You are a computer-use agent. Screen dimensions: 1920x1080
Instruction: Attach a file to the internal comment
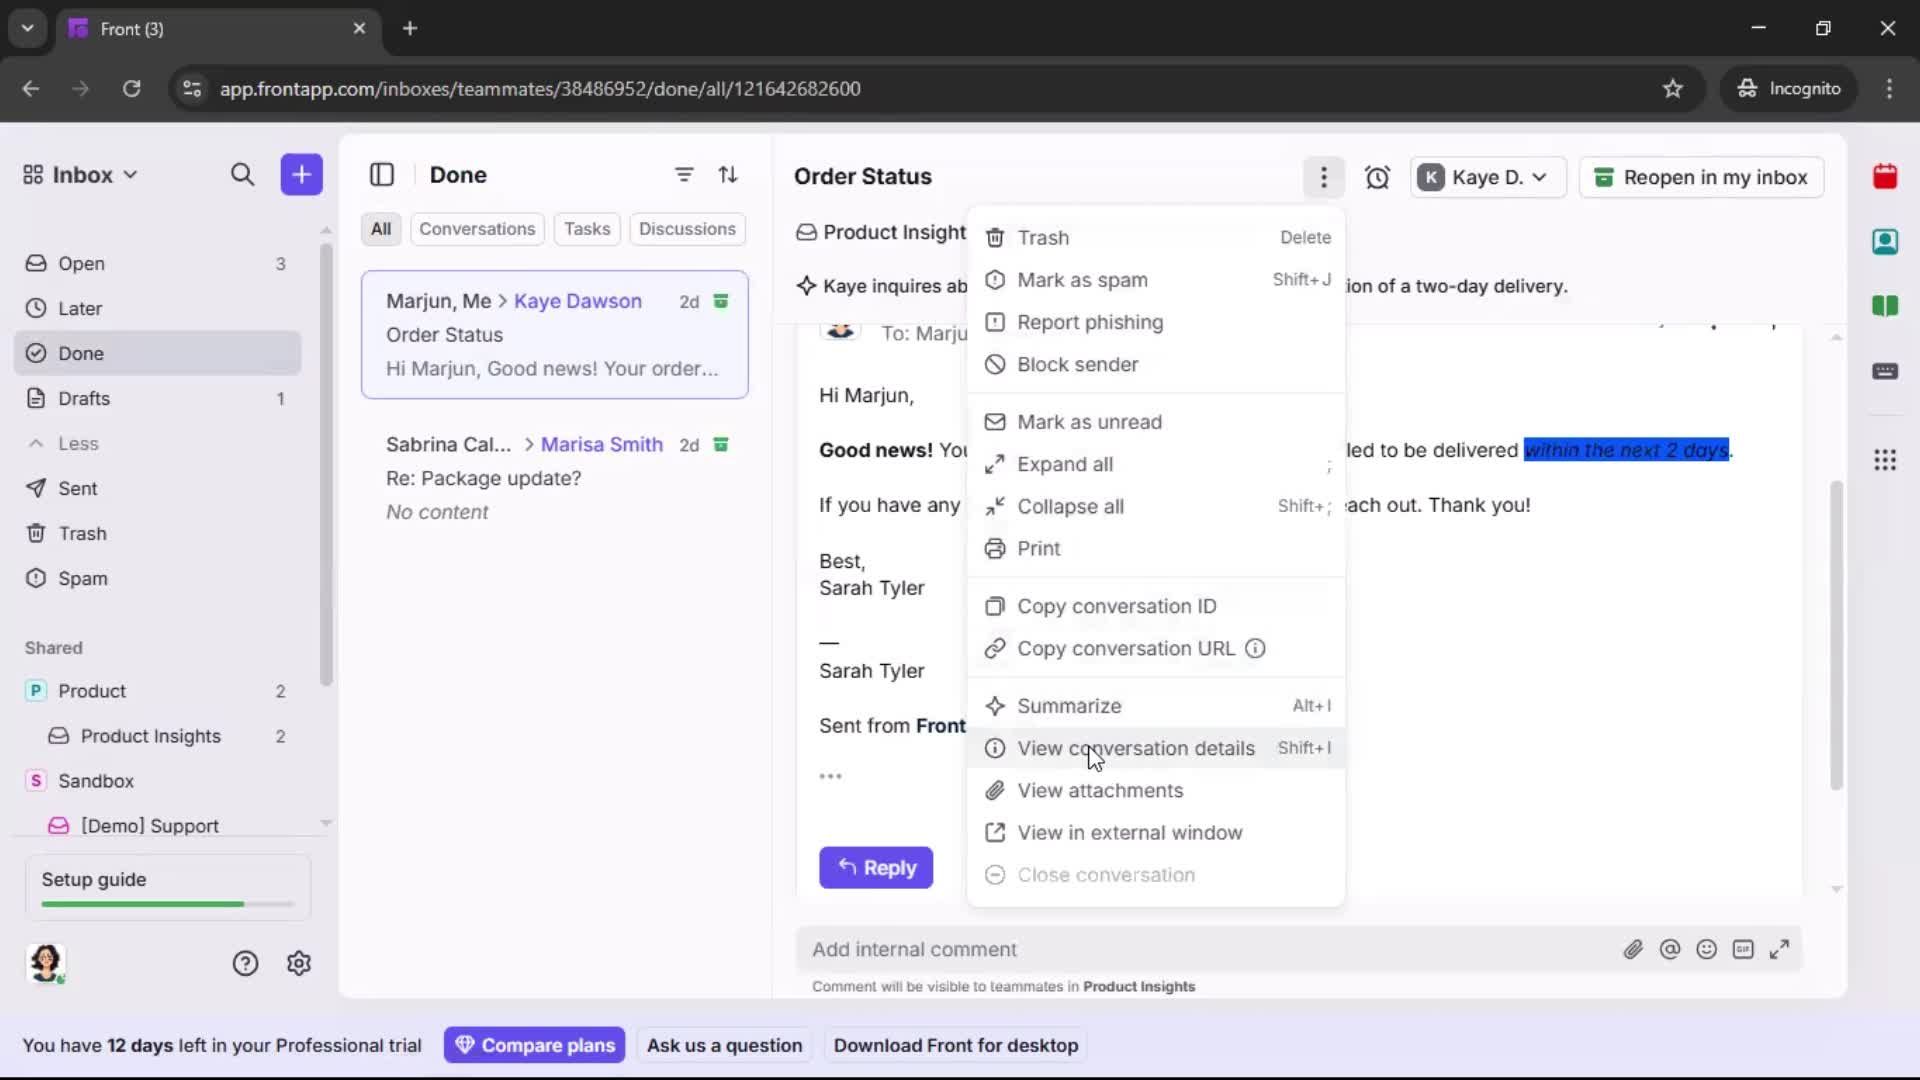(x=1634, y=949)
